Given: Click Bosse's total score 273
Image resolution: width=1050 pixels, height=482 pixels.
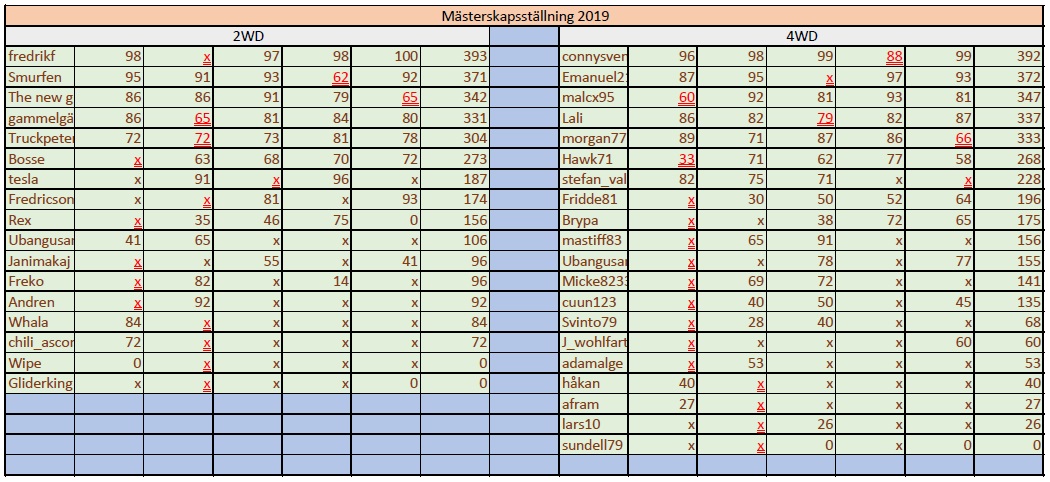Looking at the screenshot, I should pyautogui.click(x=454, y=160).
